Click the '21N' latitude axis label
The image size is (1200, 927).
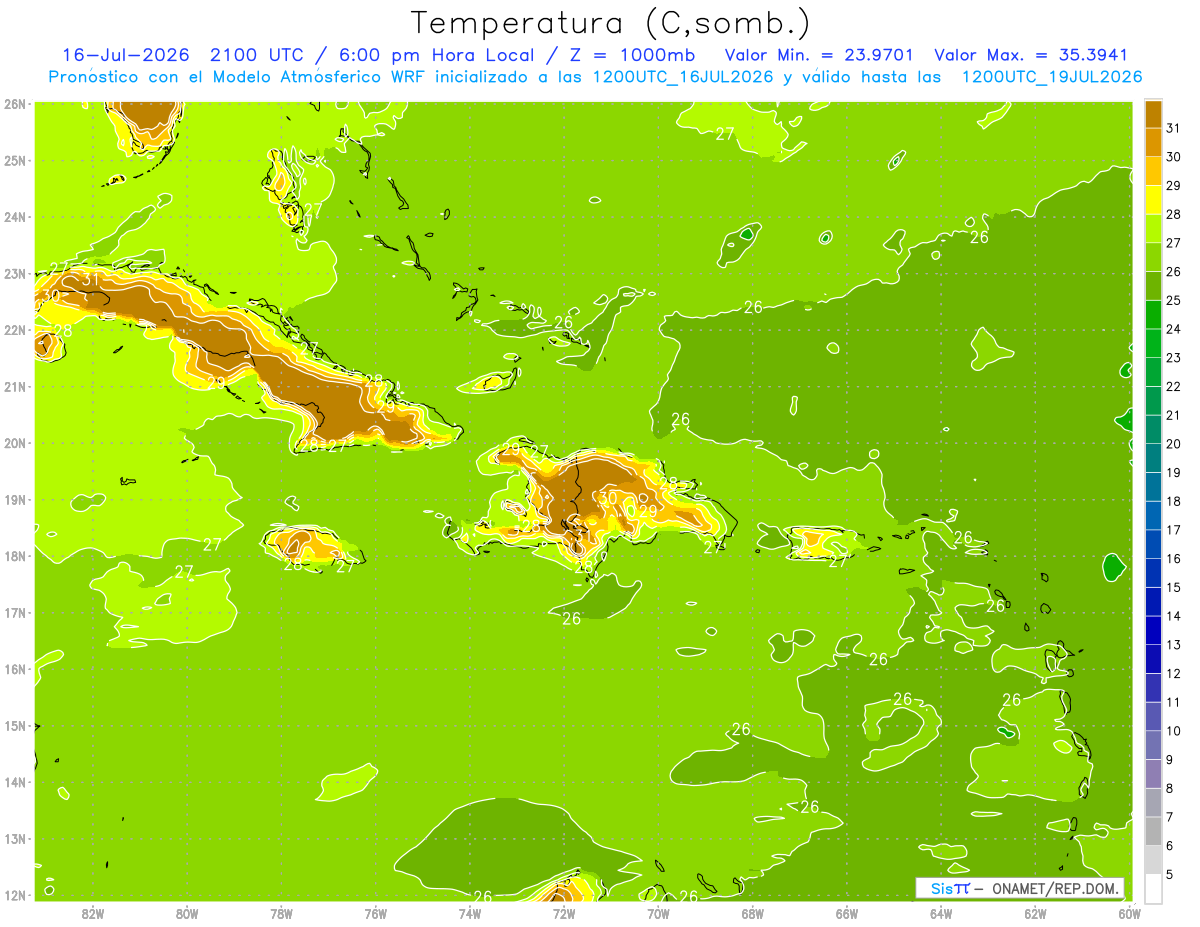coord(15,386)
